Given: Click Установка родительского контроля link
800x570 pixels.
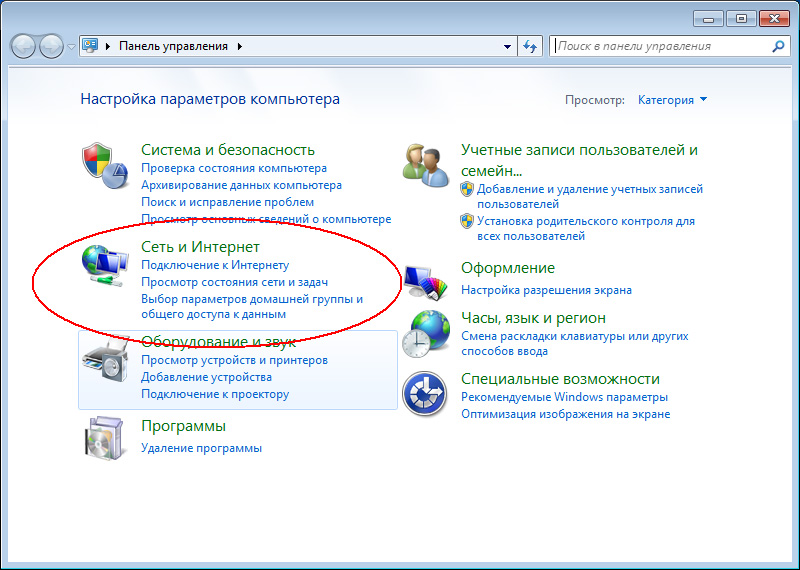Looking at the screenshot, I should tap(585, 228).
